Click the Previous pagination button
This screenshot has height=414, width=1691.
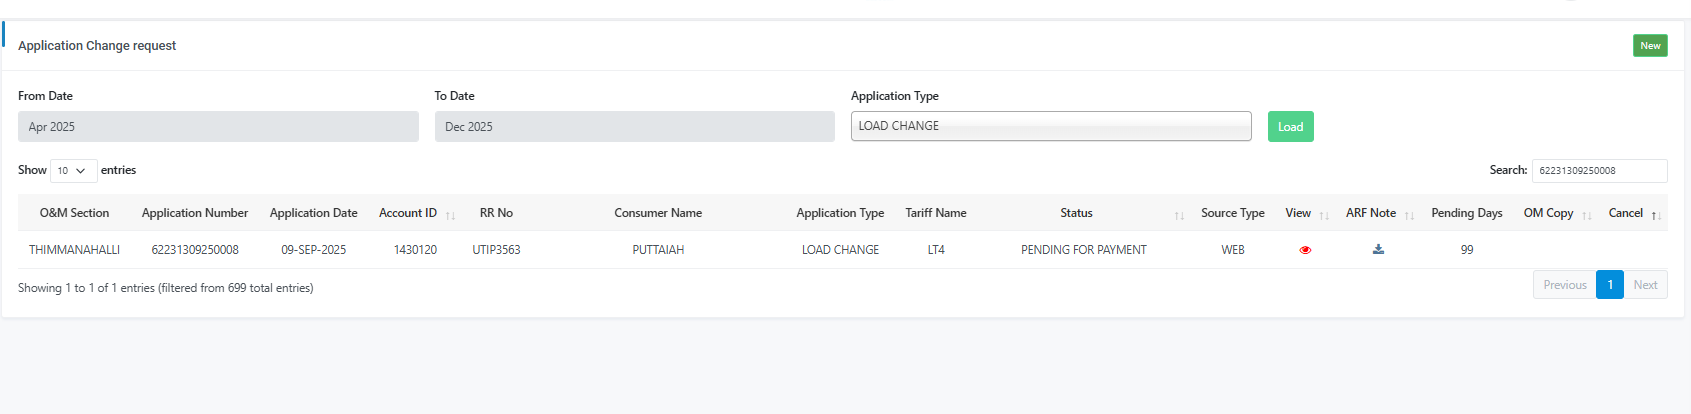[1564, 285]
